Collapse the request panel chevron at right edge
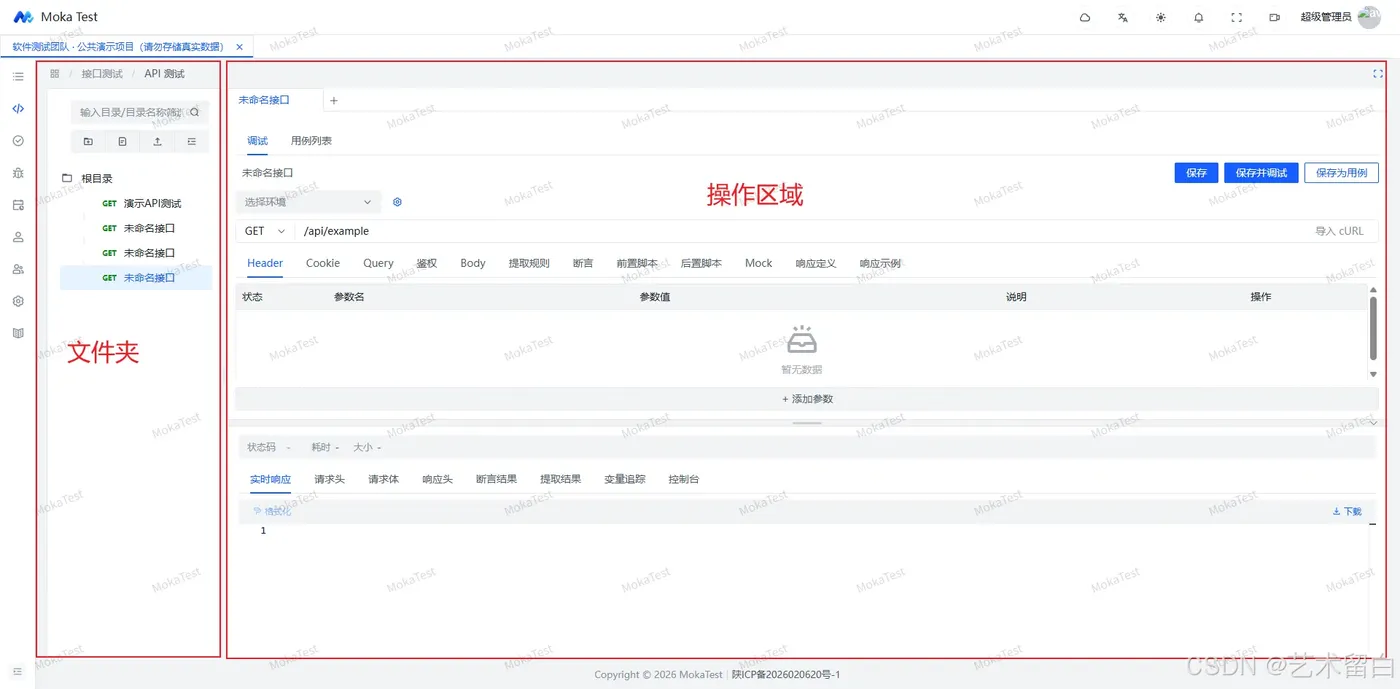This screenshot has height=689, width=1400. tap(1373, 422)
